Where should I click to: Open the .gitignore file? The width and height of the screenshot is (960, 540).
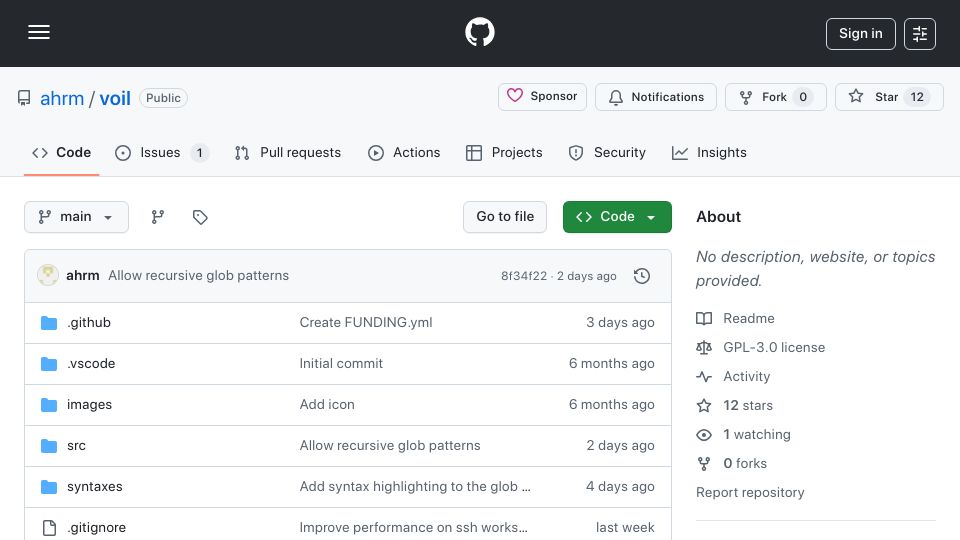tap(97, 528)
